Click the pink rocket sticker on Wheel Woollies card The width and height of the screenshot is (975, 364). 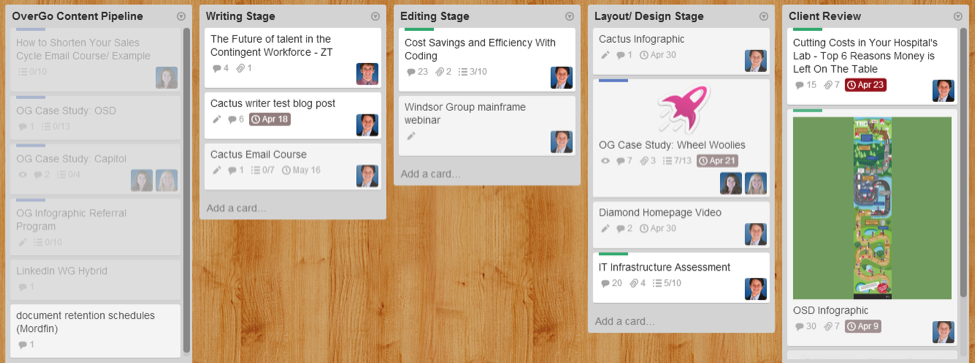point(683,110)
